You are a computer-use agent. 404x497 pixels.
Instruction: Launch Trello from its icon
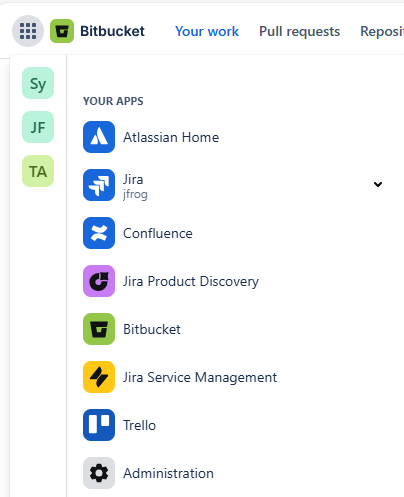[x=99, y=425]
